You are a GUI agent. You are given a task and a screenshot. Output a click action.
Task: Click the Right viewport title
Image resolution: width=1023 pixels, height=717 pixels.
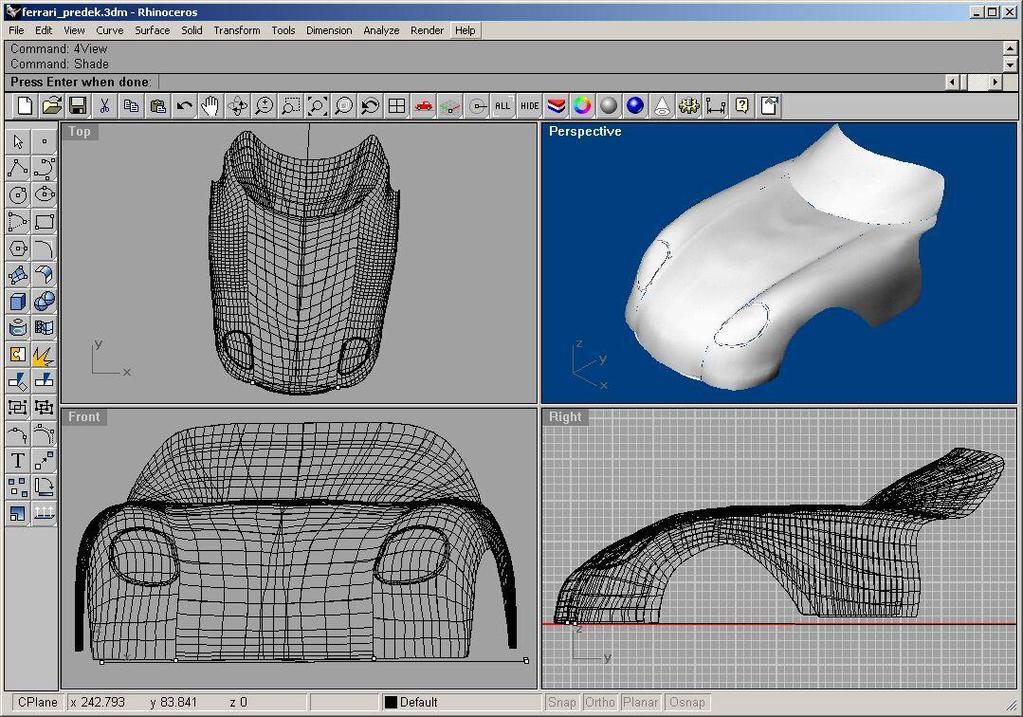[565, 417]
